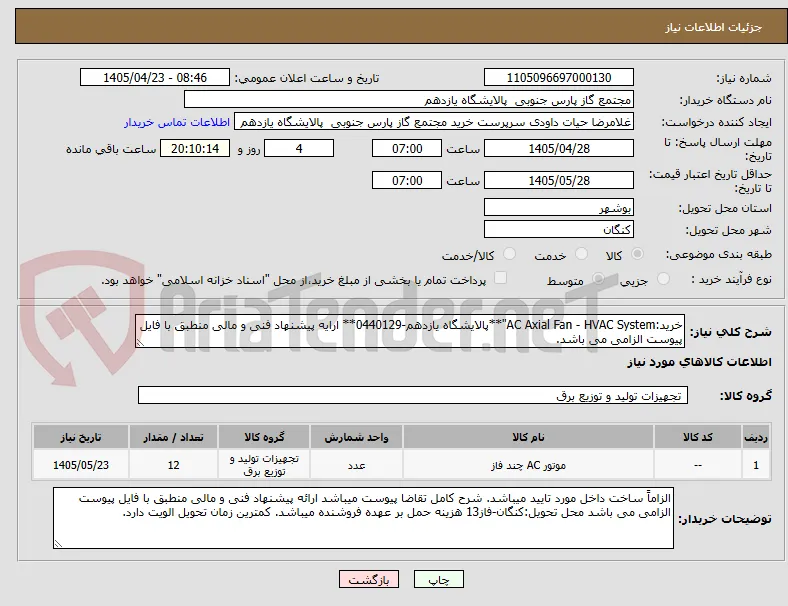Select the جزیی purchase type radio
788x606 pixels.
663,279
